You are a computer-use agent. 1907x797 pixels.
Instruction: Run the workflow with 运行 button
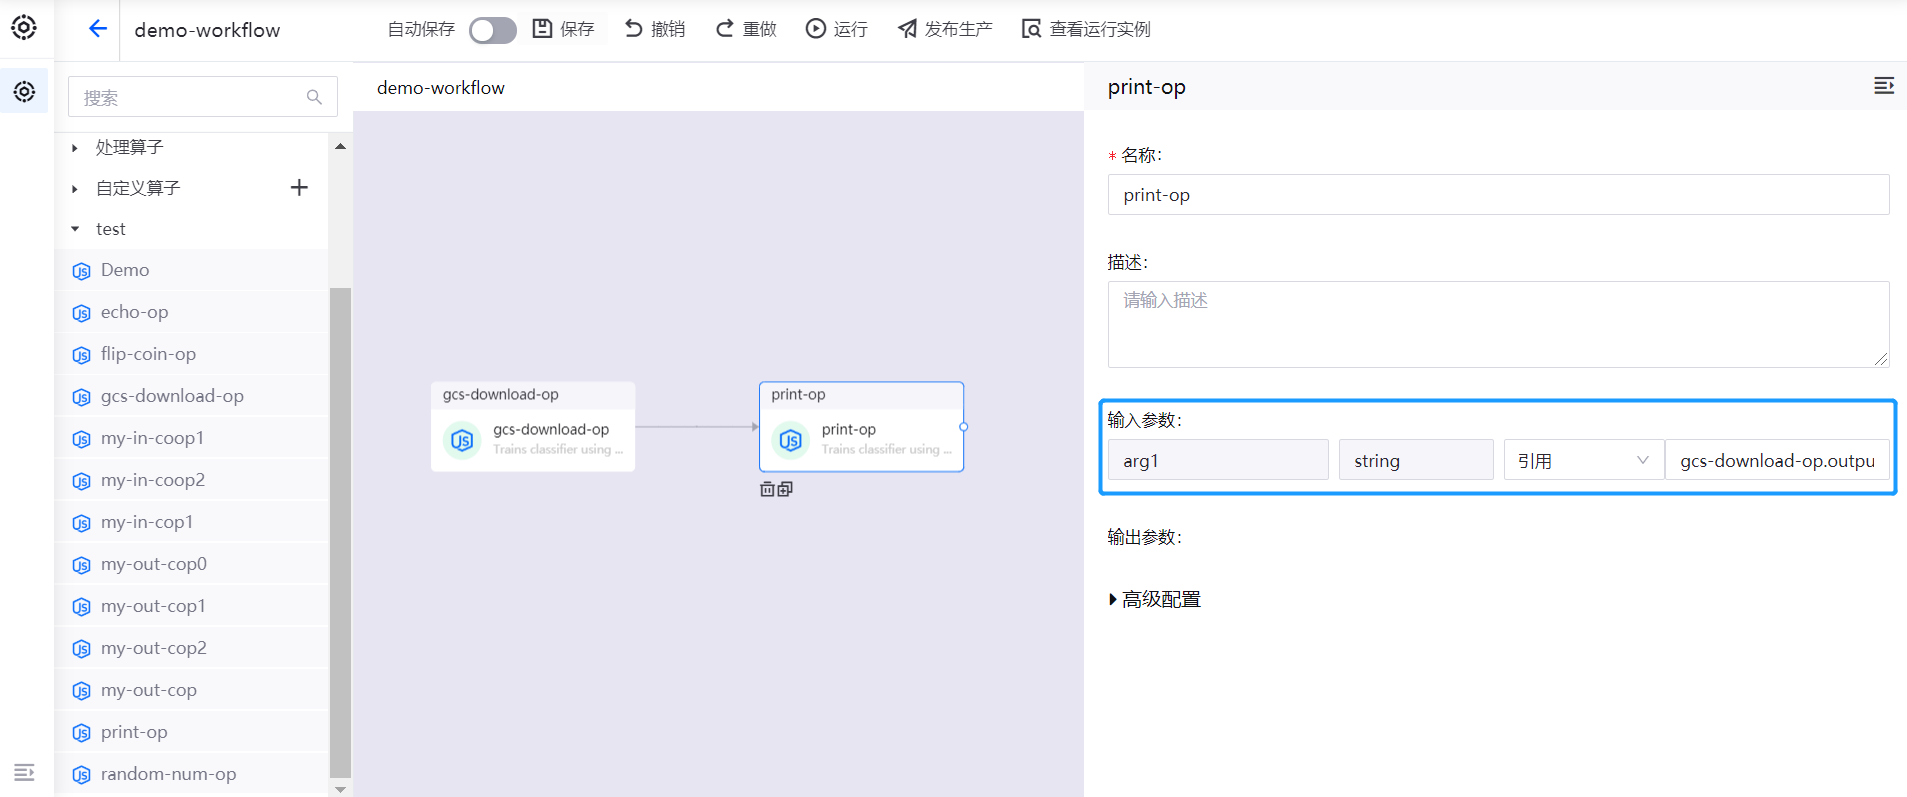click(837, 29)
